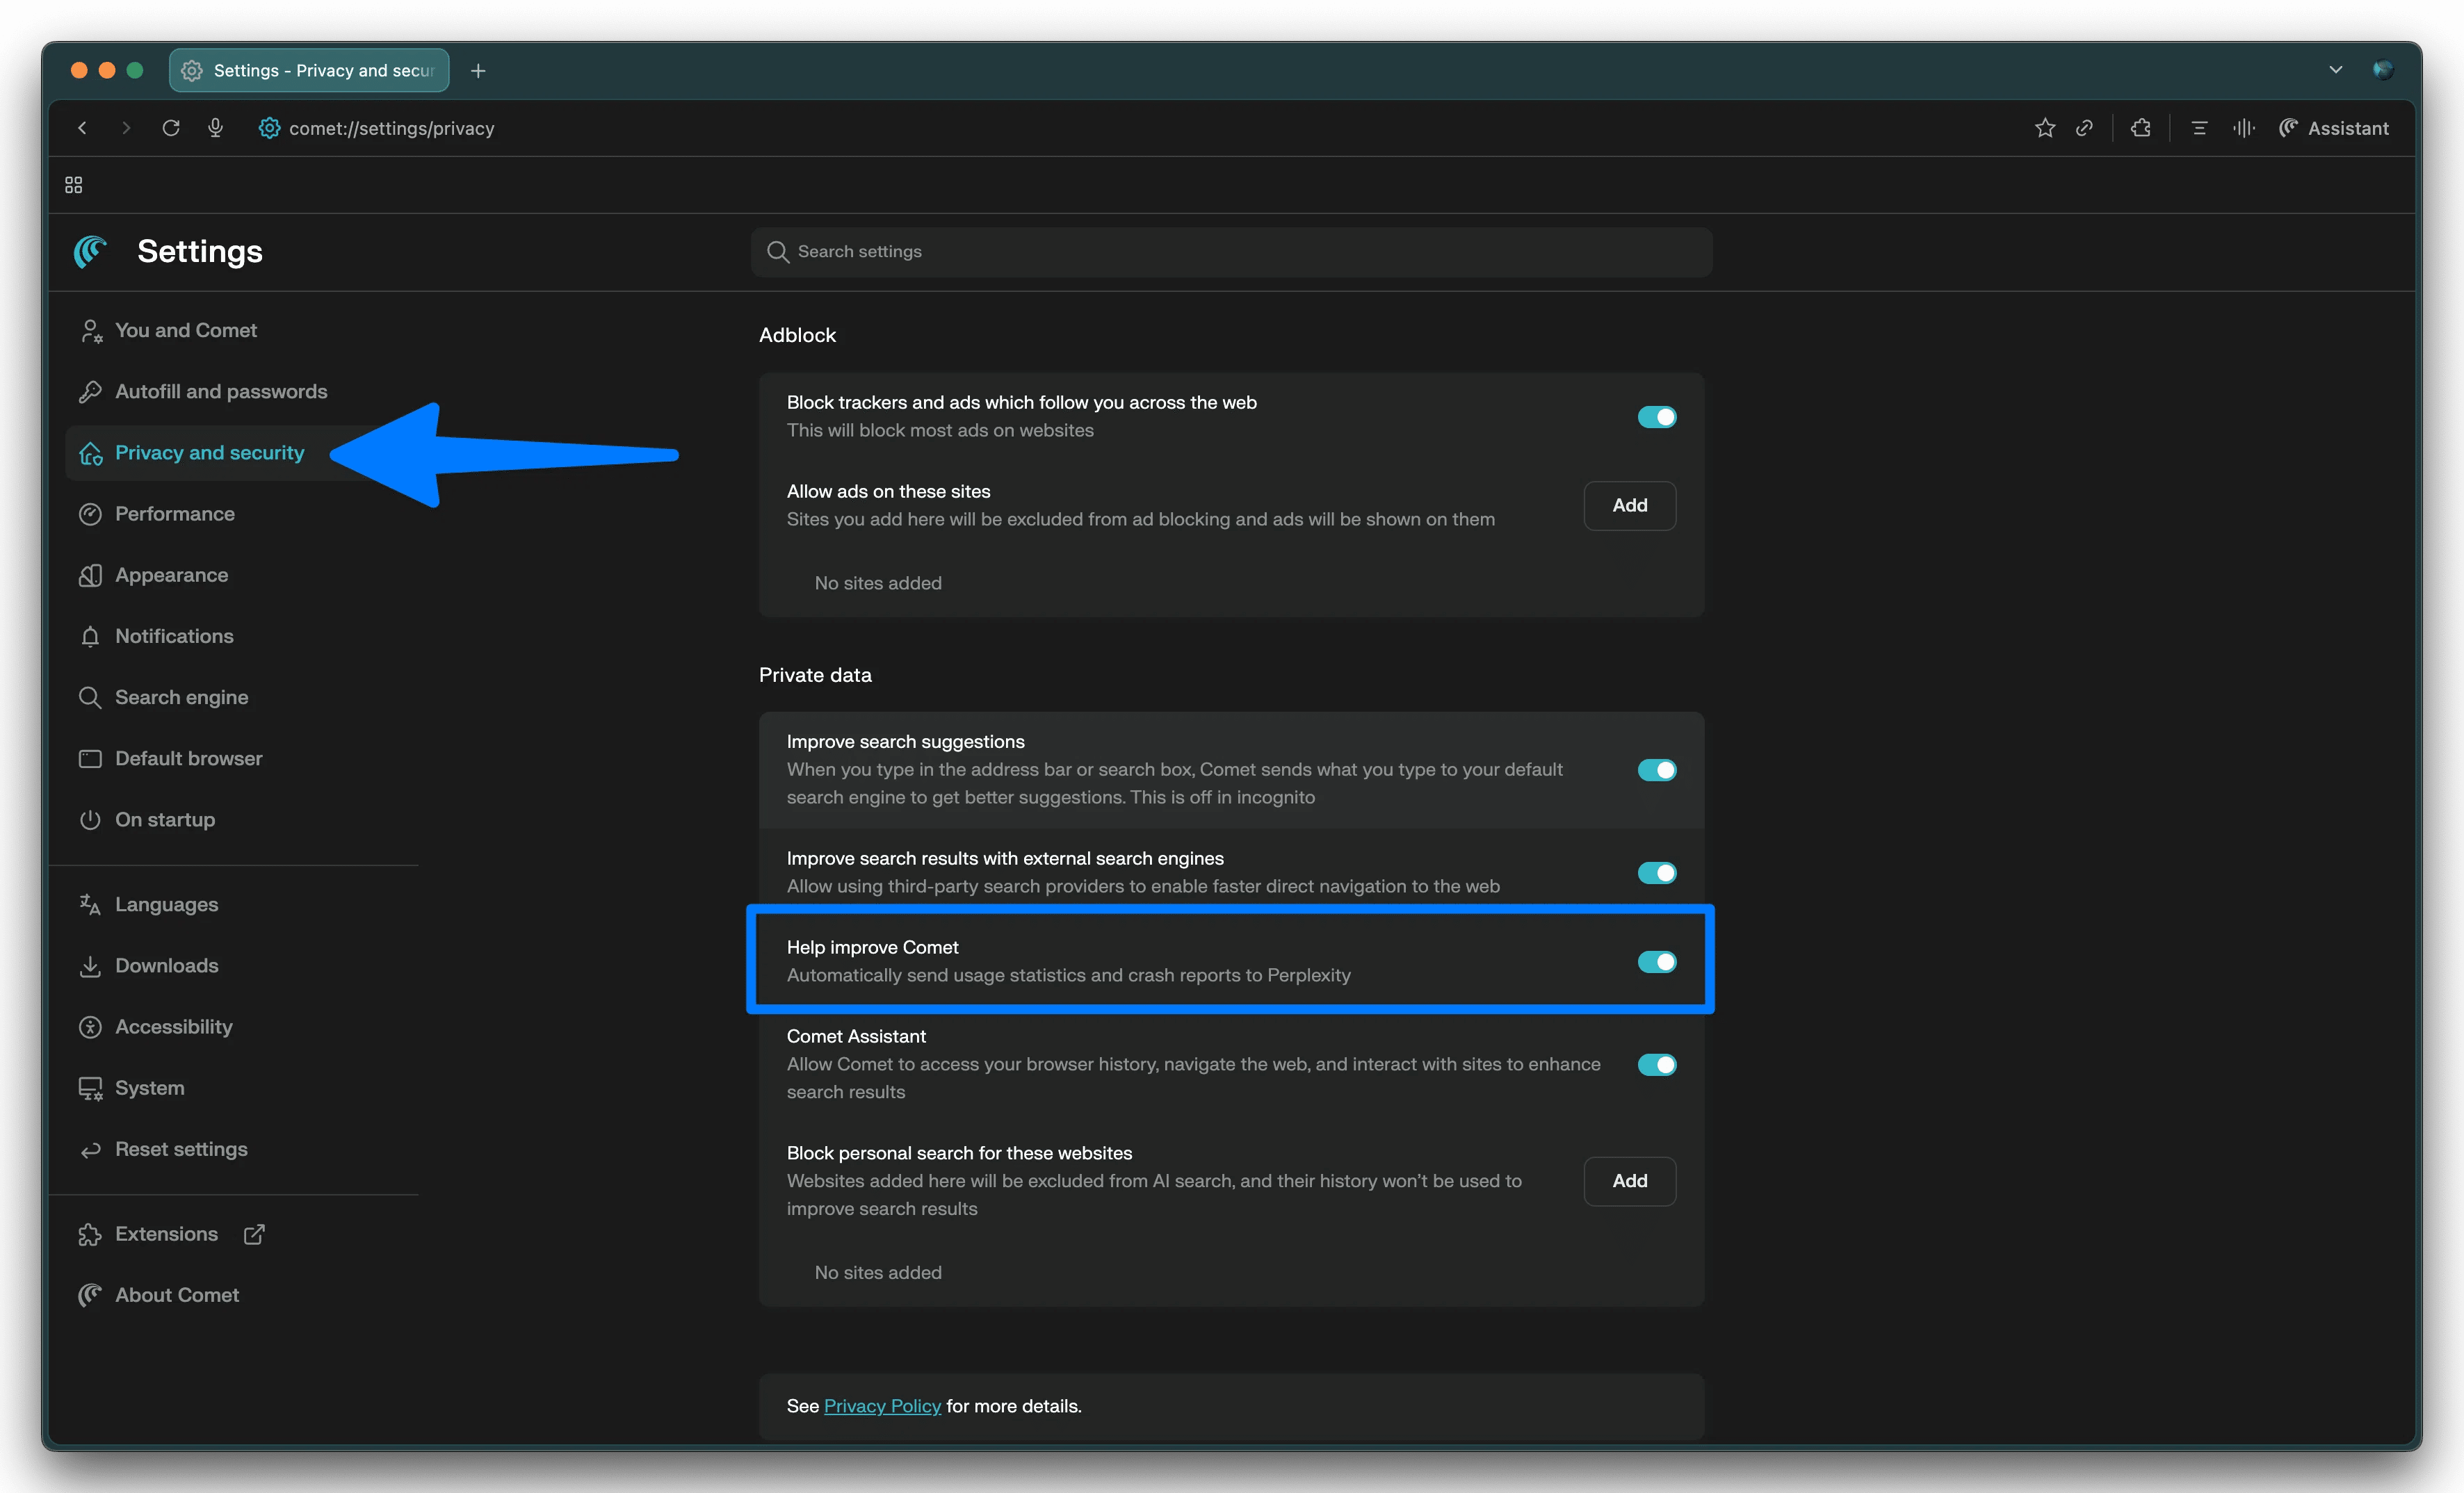Disable Block trackers and ads toggle

point(1656,417)
